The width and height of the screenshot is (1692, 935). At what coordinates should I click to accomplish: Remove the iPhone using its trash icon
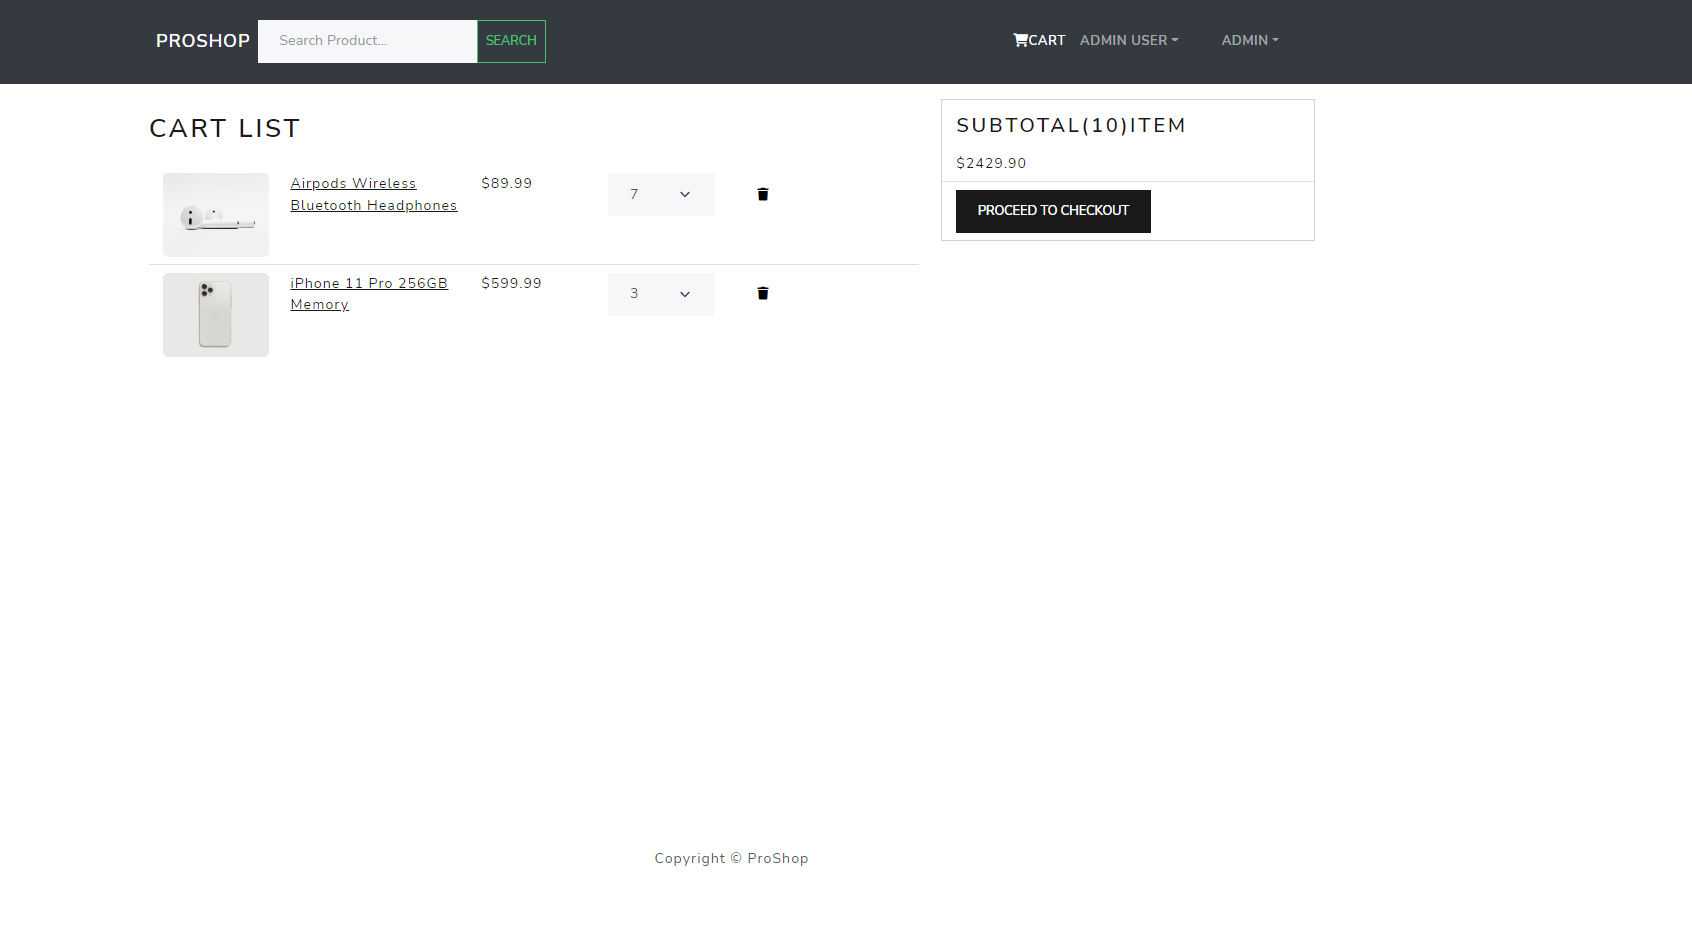pos(762,293)
